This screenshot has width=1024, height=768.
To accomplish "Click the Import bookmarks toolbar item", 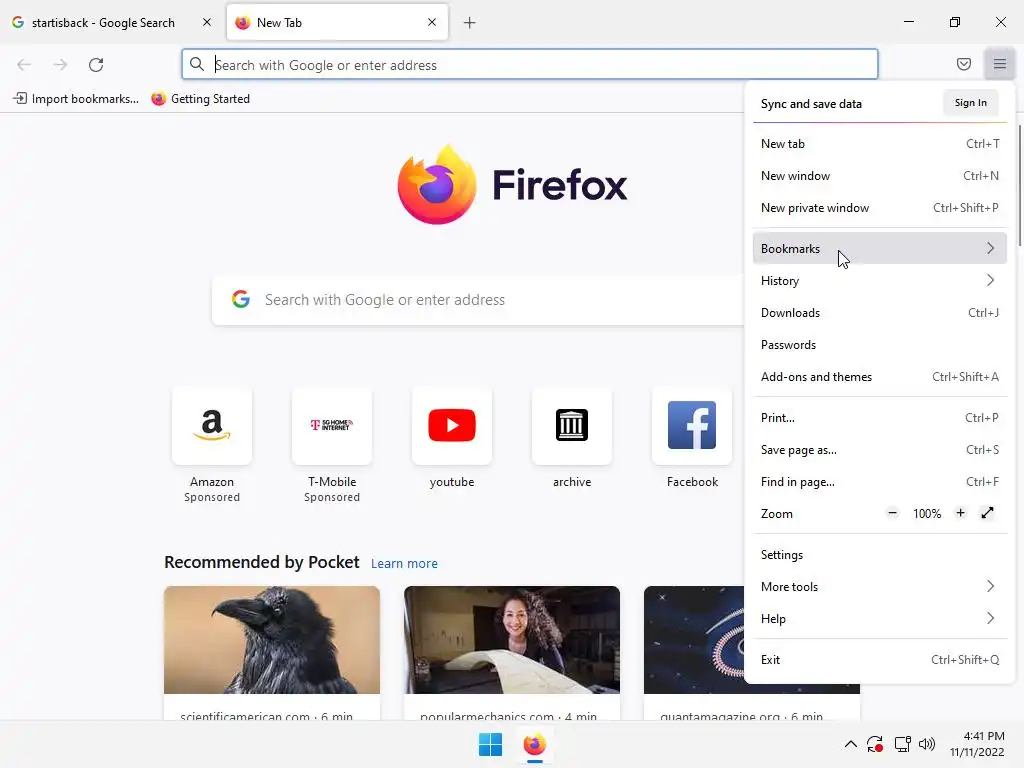I will (x=76, y=99).
